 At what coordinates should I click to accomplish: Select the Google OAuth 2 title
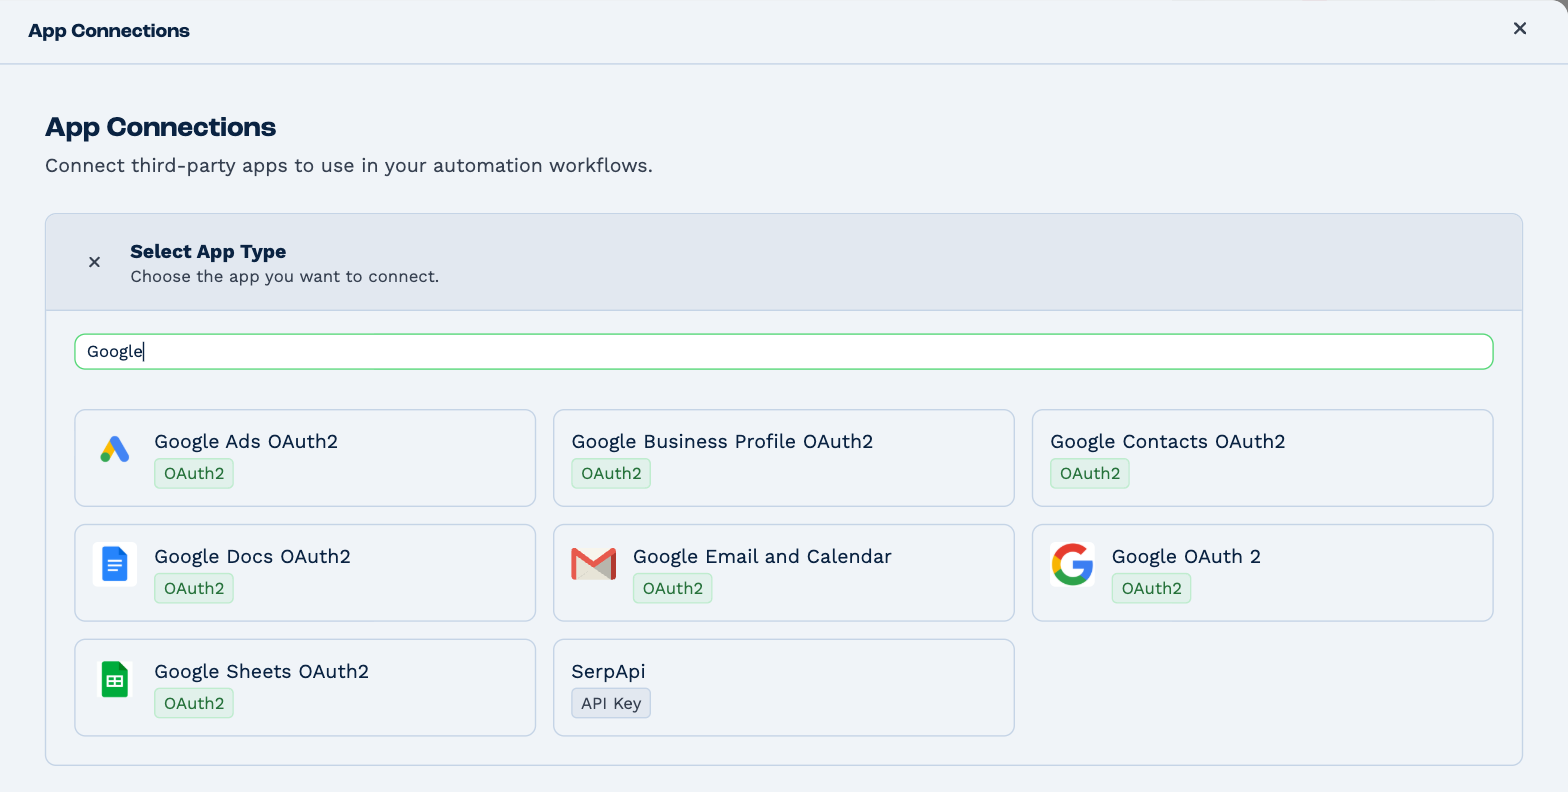[x=1186, y=556]
